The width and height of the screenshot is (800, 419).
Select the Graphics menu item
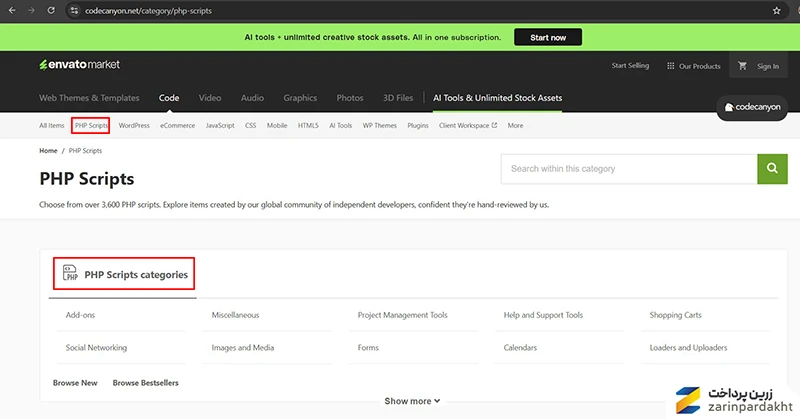click(x=300, y=98)
